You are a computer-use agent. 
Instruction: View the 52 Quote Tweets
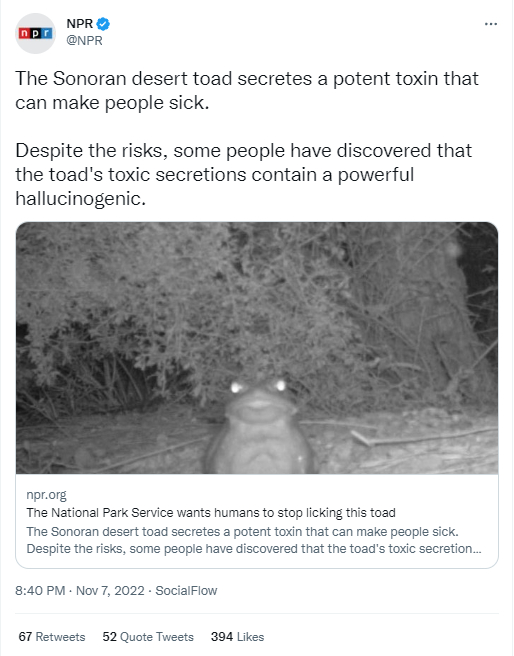148,636
